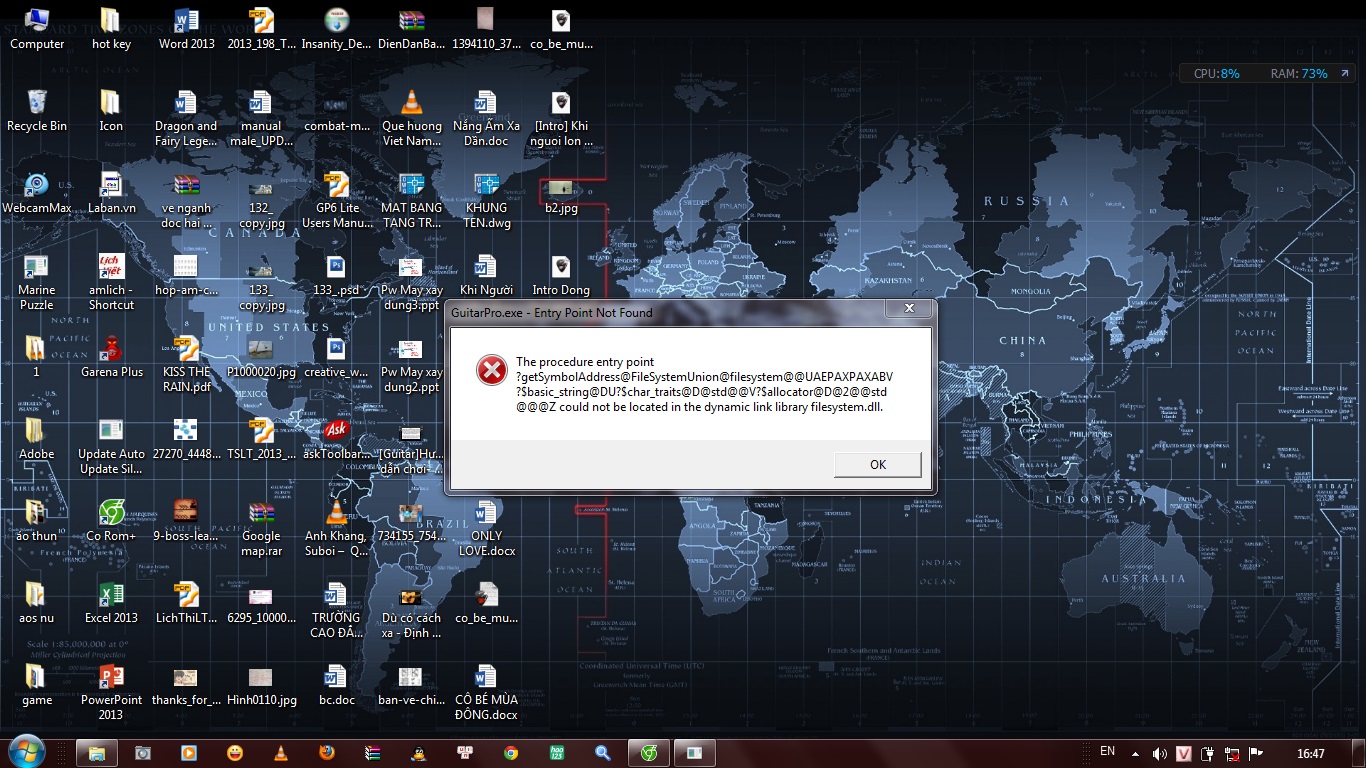Launch Firefox from the taskbar
This screenshot has height=768, width=1366.
pos(327,753)
